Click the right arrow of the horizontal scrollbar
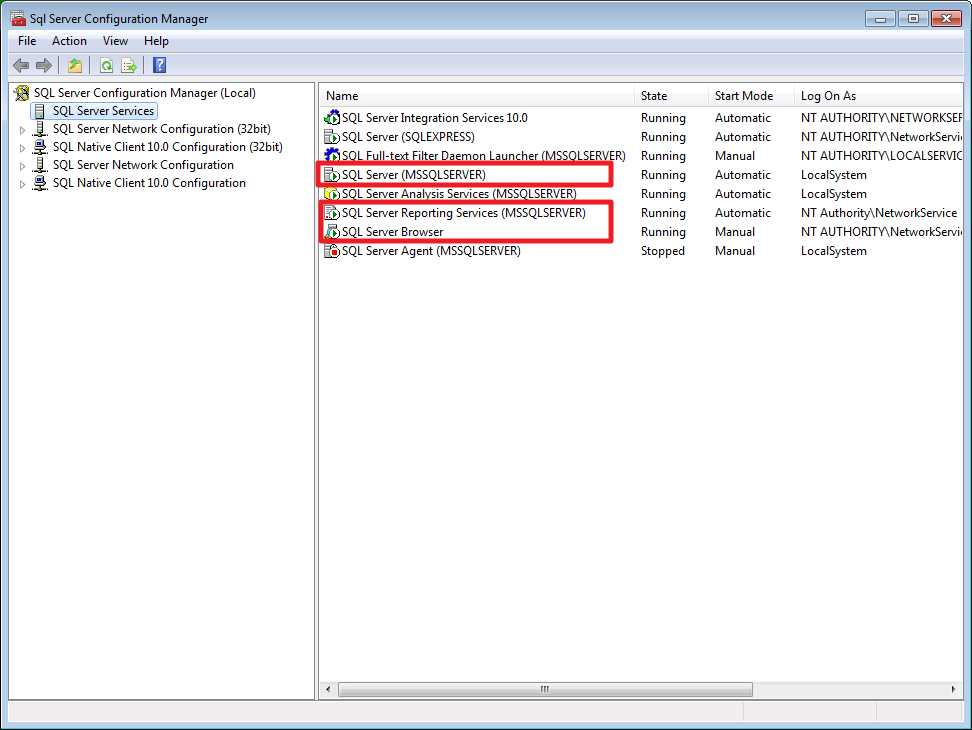 tap(953, 689)
